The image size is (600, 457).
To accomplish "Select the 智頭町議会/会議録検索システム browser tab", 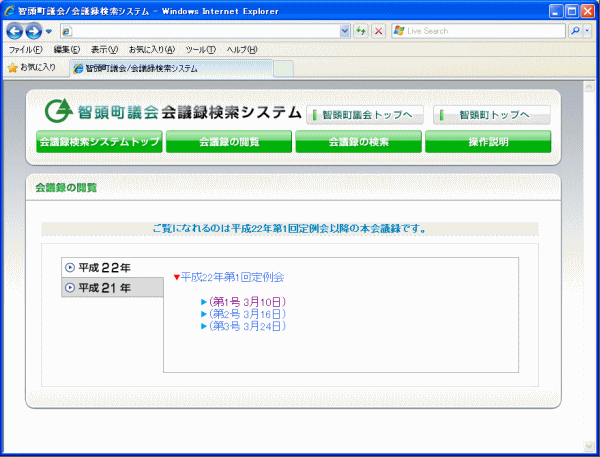I will (171, 69).
